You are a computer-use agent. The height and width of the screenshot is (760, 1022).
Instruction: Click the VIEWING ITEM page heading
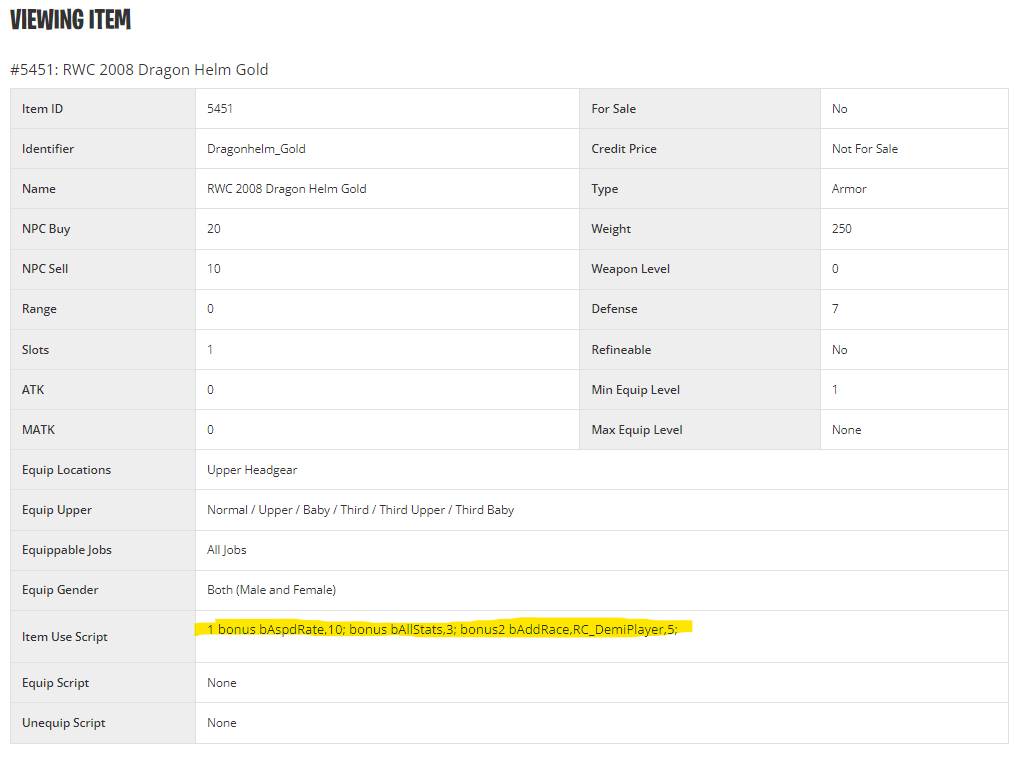point(70,20)
